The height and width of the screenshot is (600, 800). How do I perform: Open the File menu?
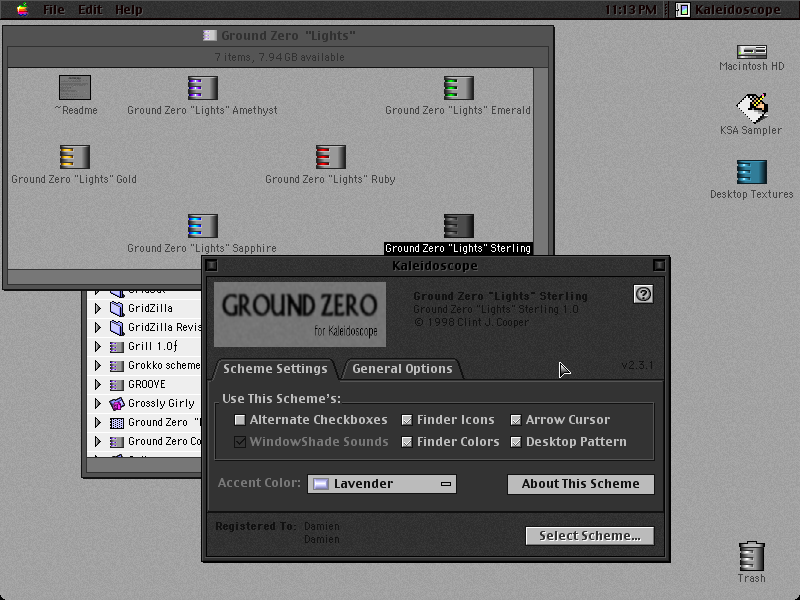pos(54,10)
